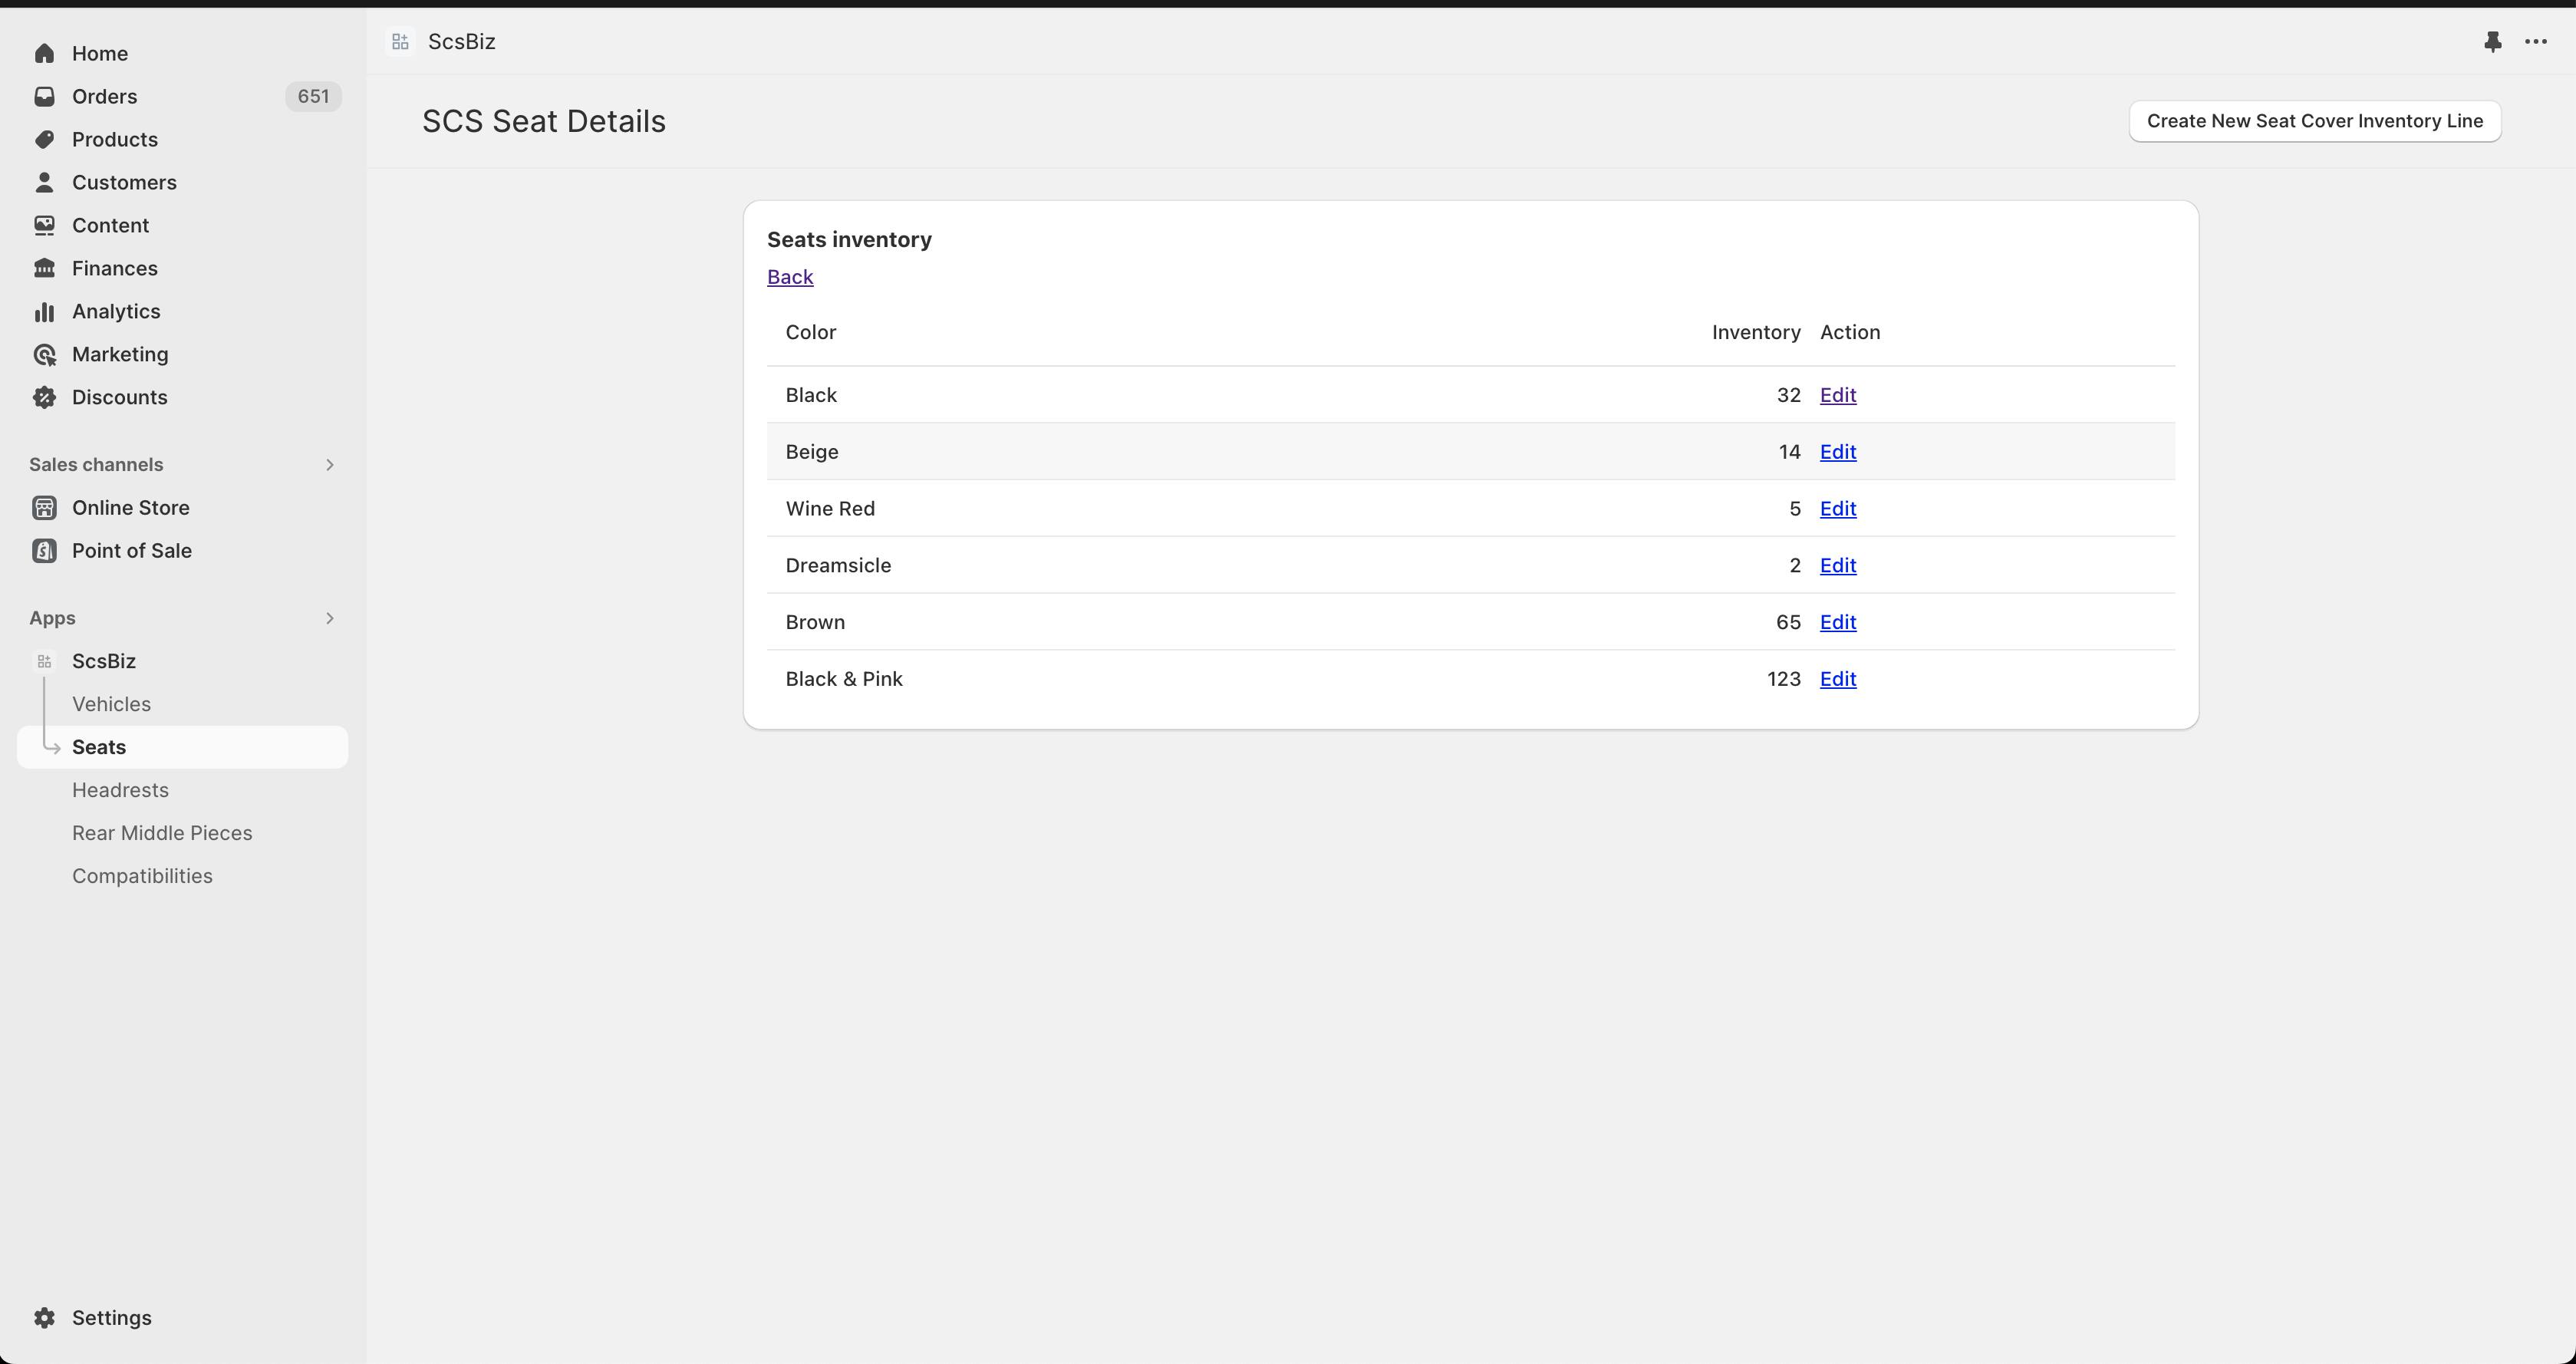Click the Analytics bar chart icon
Viewport: 2576px width, 1364px height.
pos(44,311)
